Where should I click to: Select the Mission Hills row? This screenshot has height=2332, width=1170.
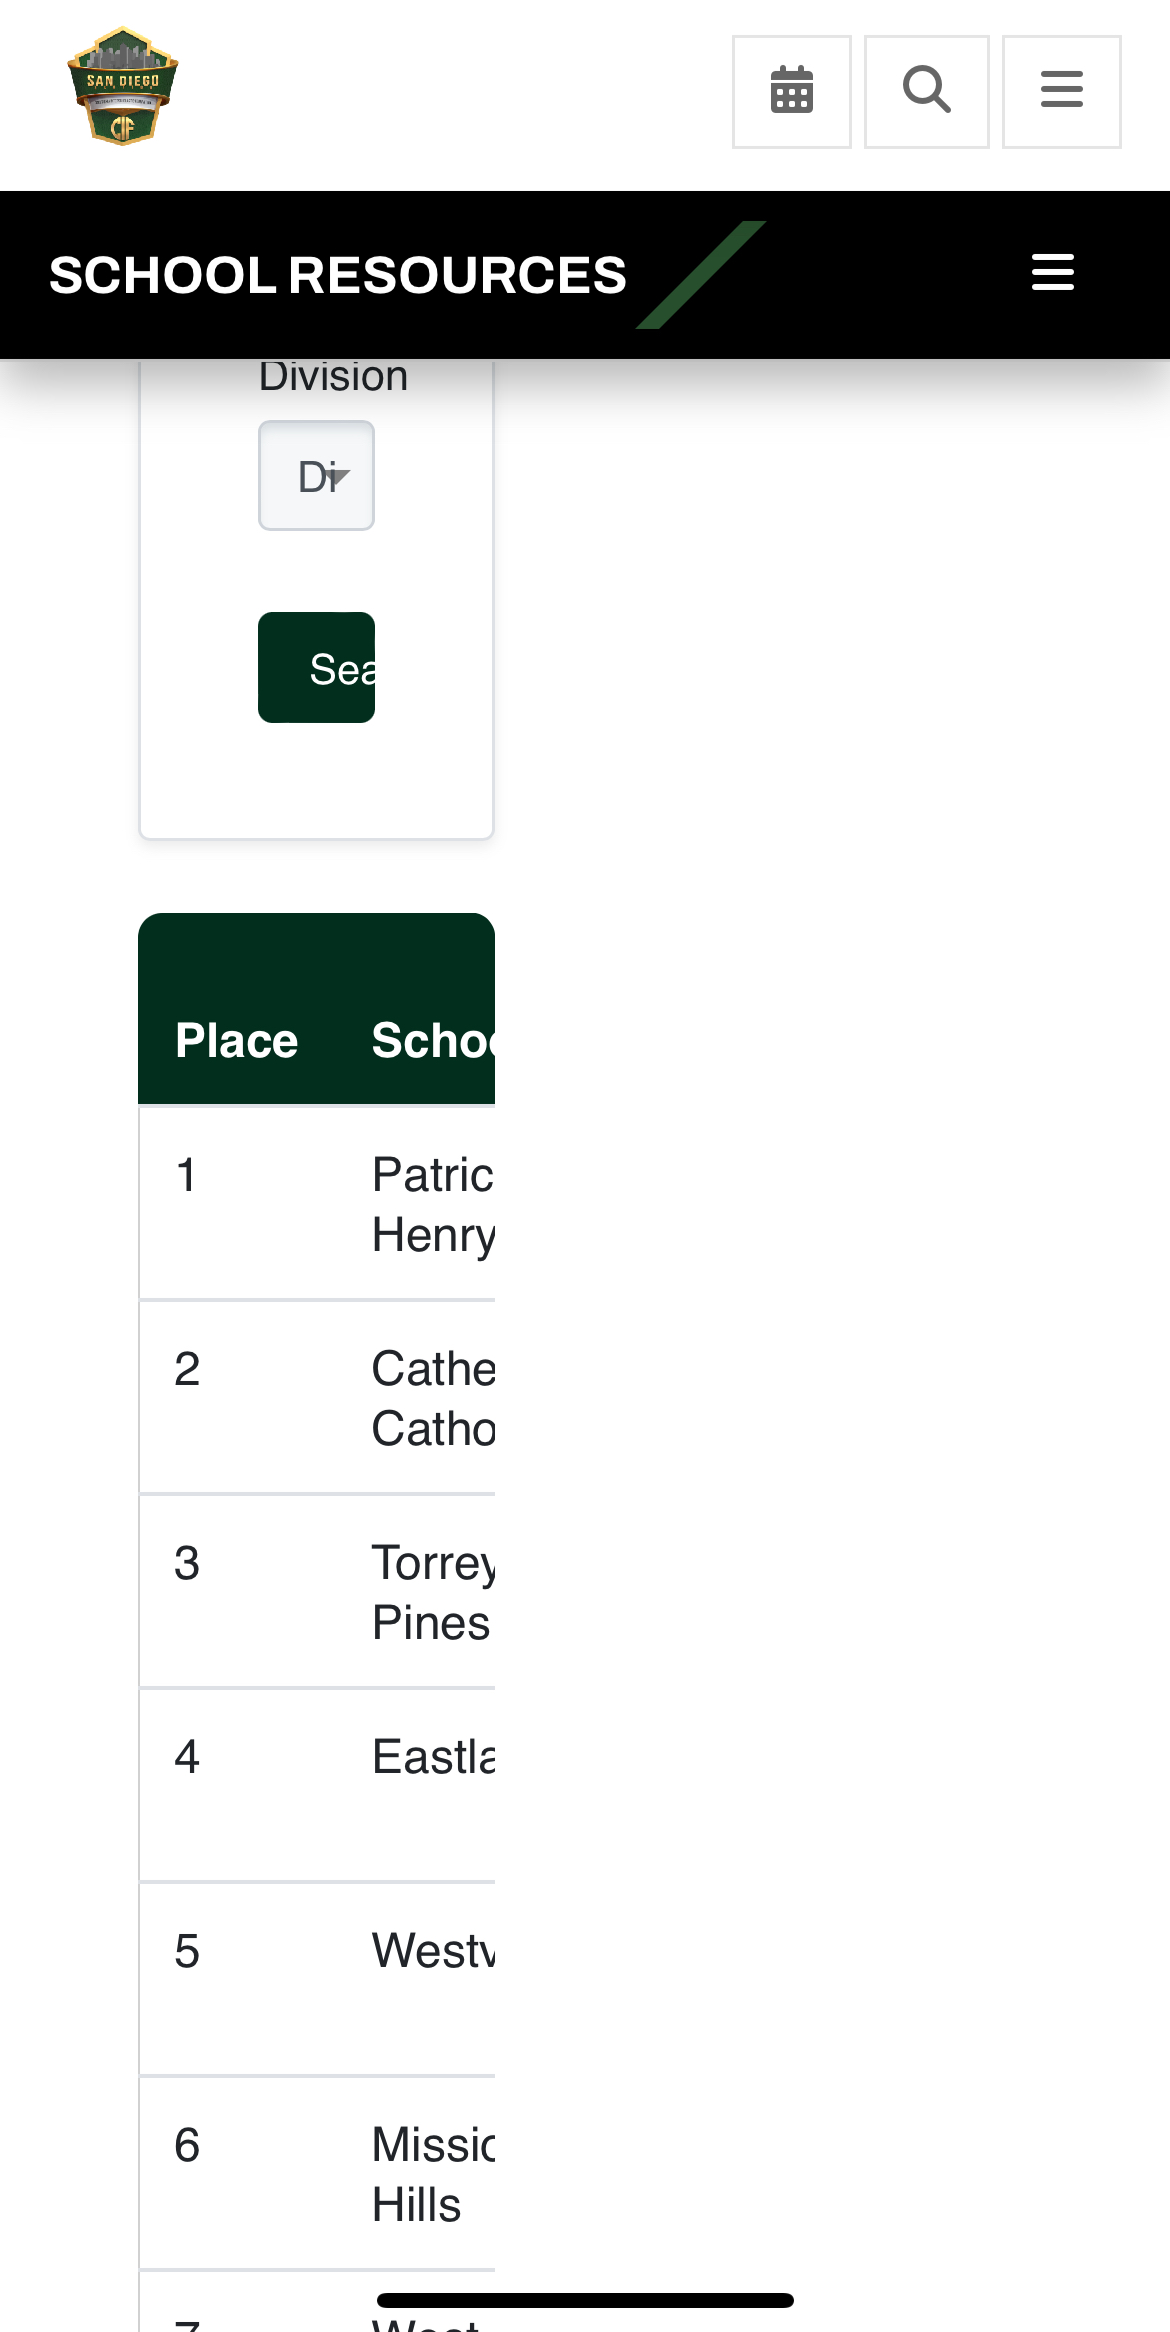pos(432,2174)
